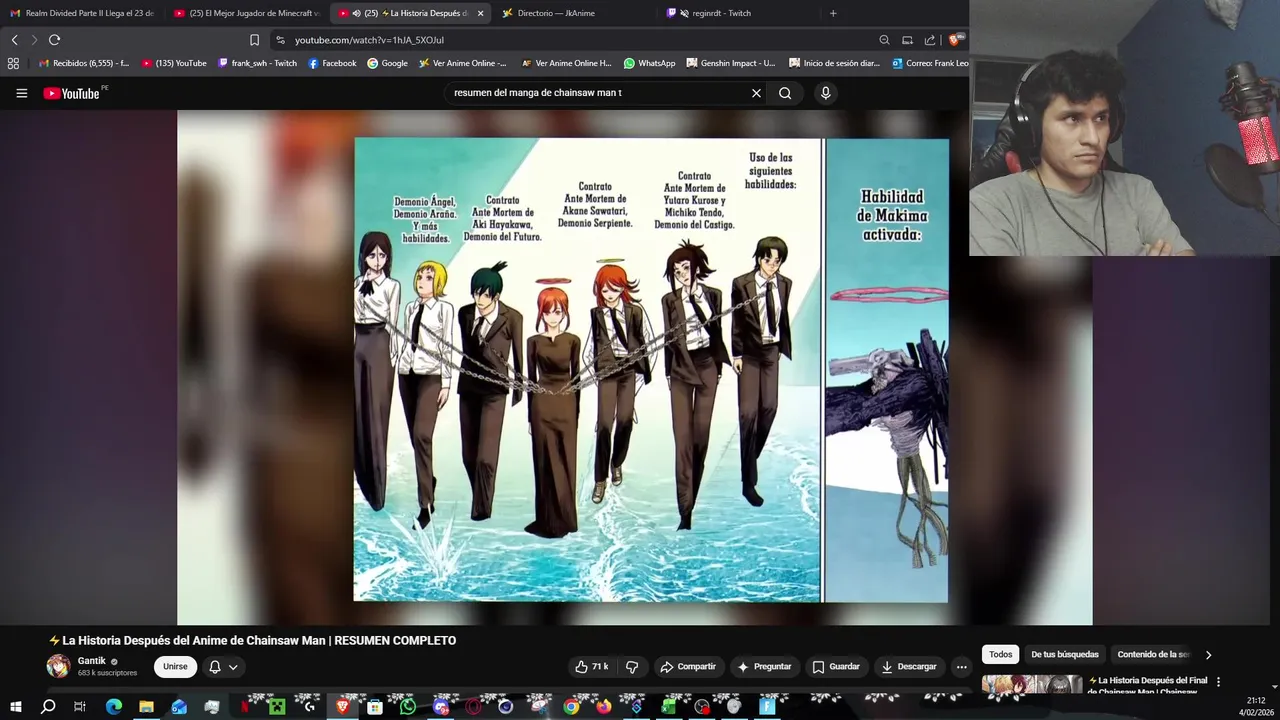Join the channel with Unirse
Image resolution: width=1280 pixels, height=720 pixels.
[x=175, y=667]
